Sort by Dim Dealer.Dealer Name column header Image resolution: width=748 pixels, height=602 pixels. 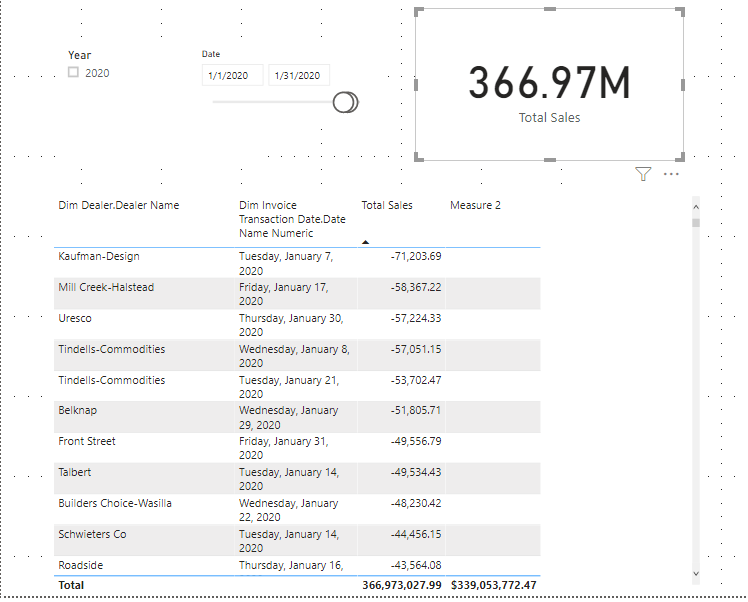[119, 205]
